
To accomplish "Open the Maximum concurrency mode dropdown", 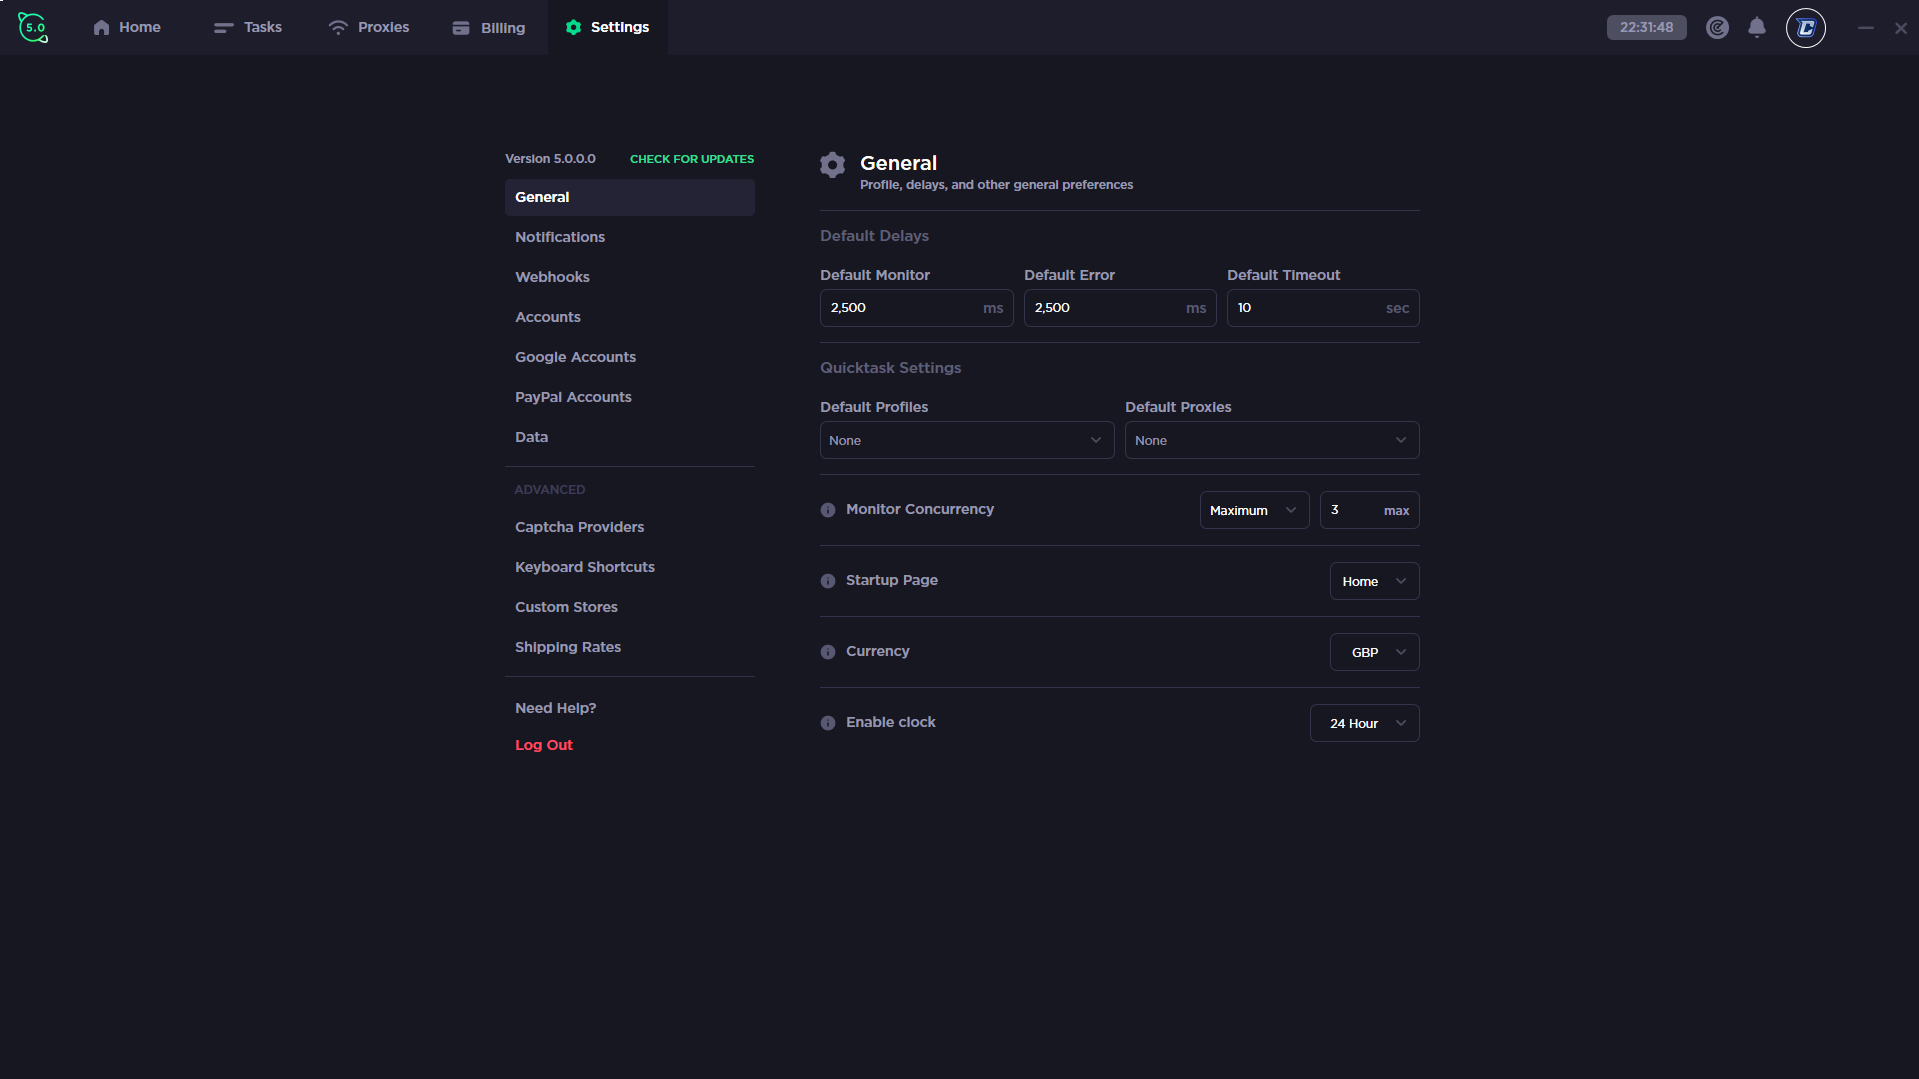I will pyautogui.click(x=1254, y=510).
